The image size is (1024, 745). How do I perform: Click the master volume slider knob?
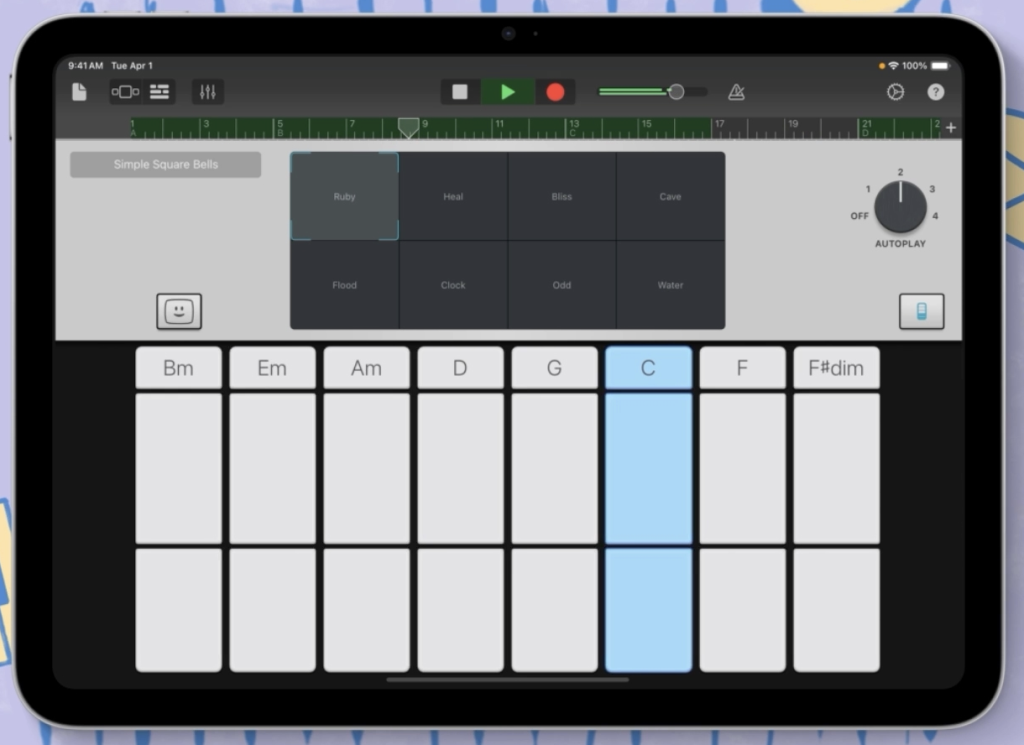pos(676,92)
